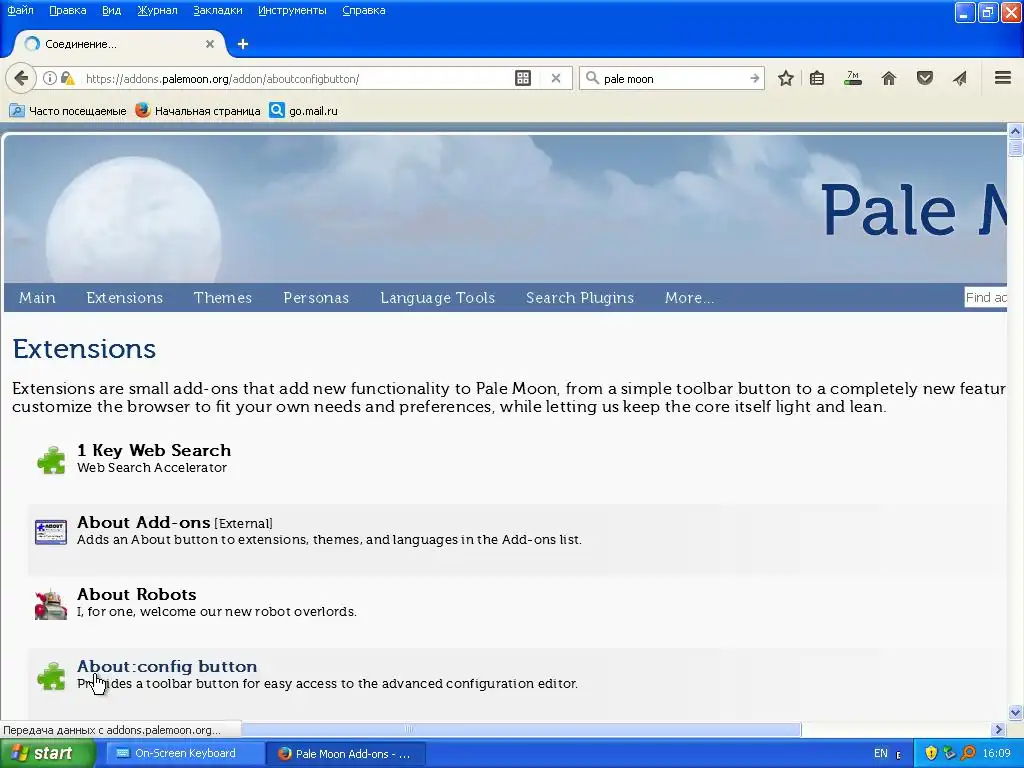Switch to Pale Moon Add-ons taskbar item
Viewport: 1024px width, 768px height.
347,754
